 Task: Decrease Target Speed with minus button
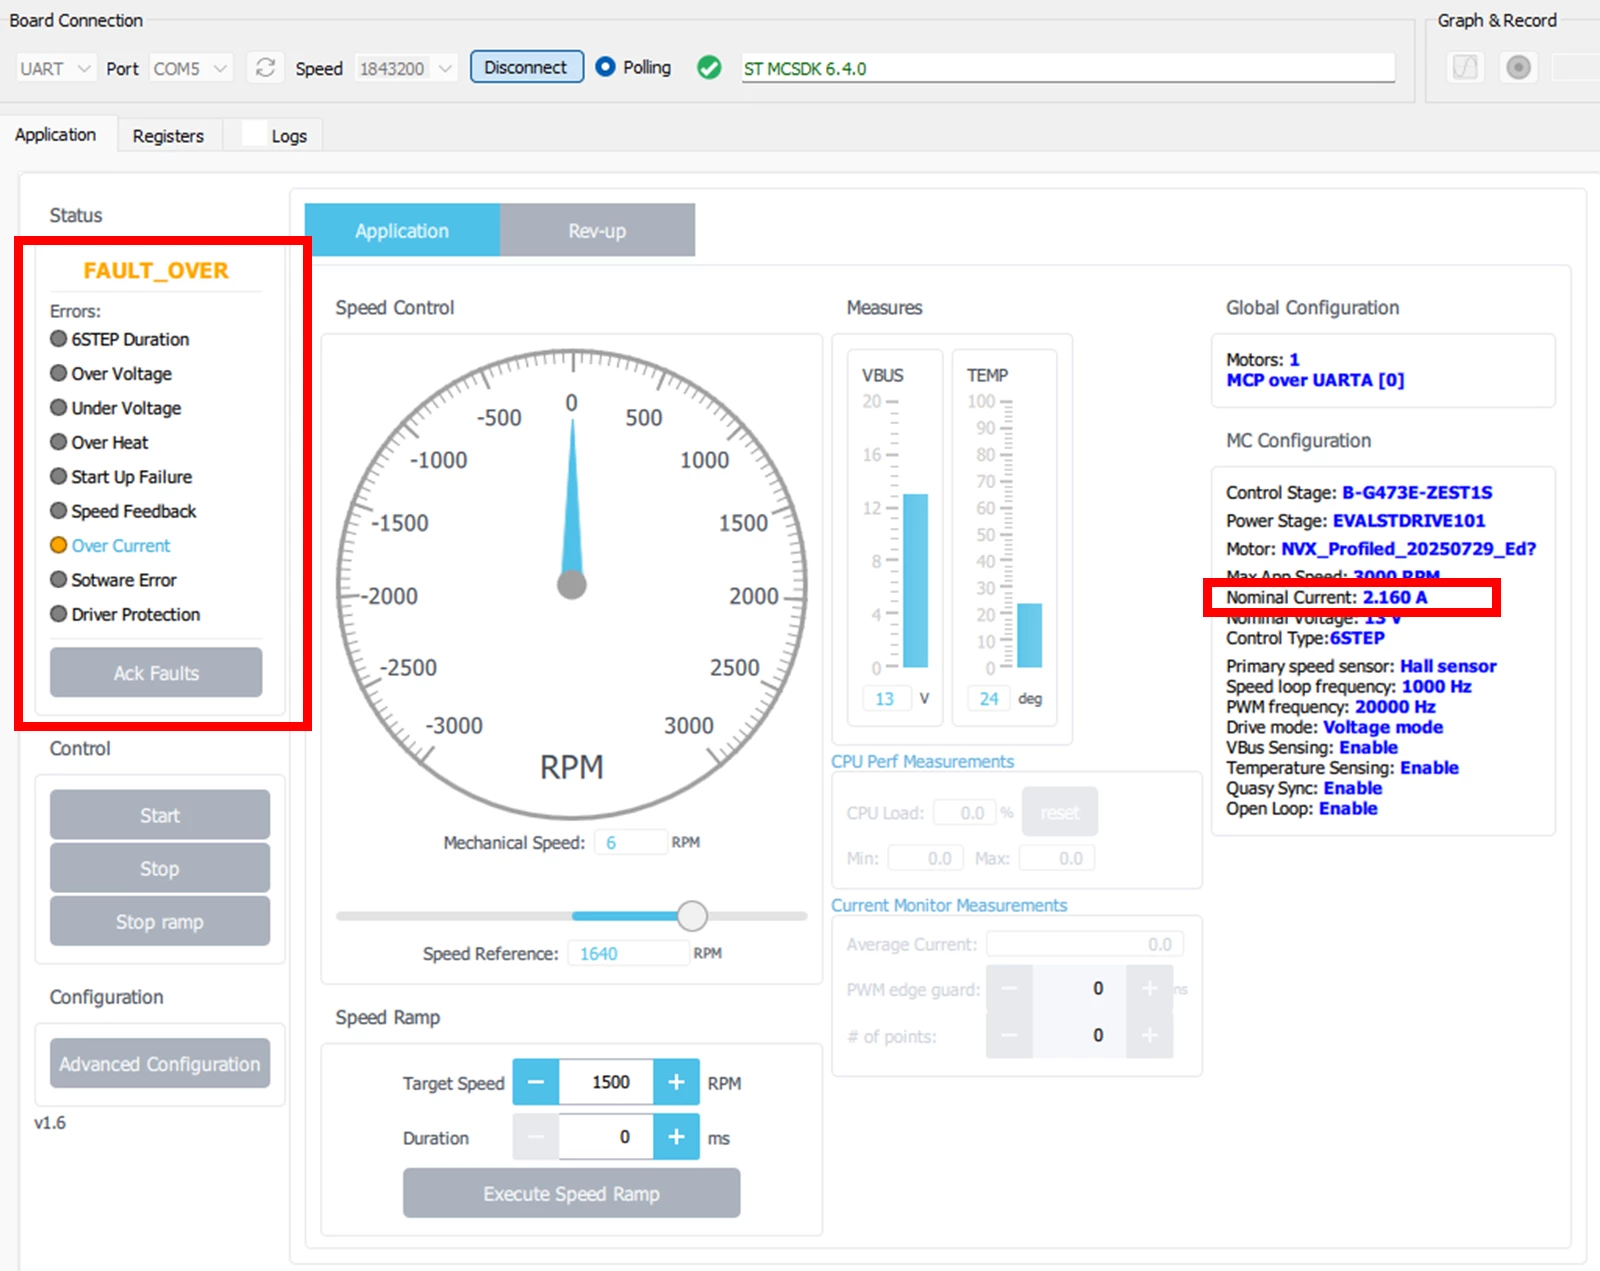click(x=536, y=1082)
